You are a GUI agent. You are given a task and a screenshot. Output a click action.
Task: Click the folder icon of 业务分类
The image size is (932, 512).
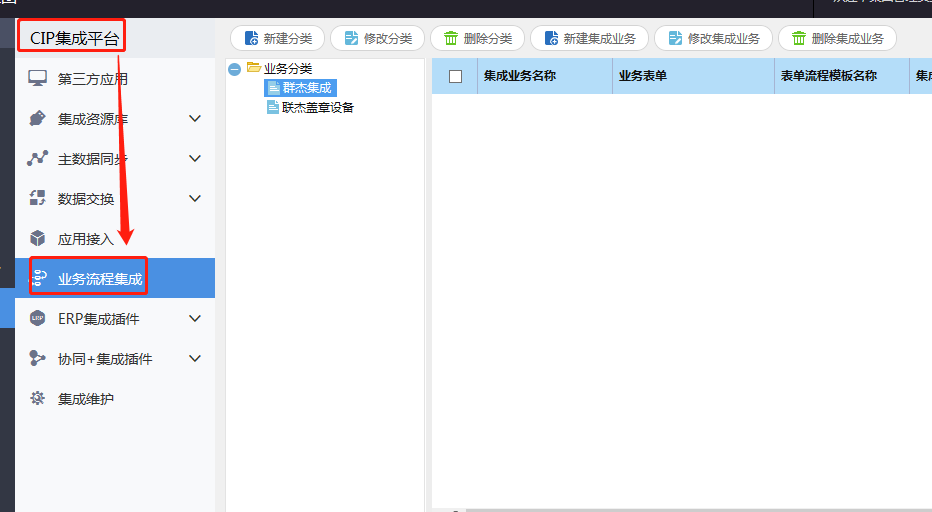[x=254, y=67]
